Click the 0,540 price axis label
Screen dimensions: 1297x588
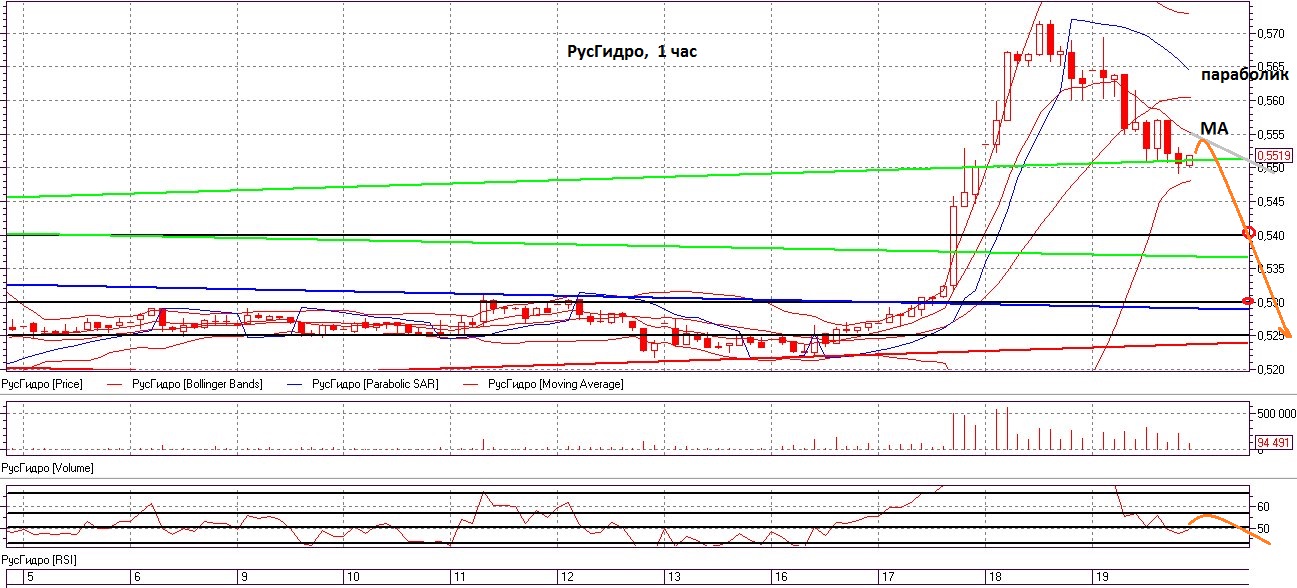1270,235
